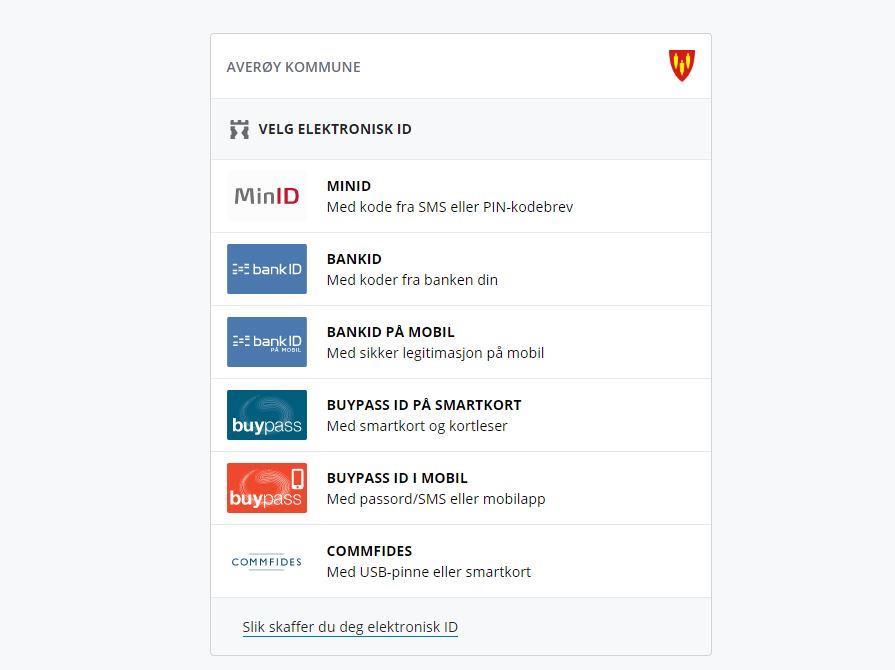This screenshot has width=895, height=670.
Task: Click the Commfides logo
Action: pos(267,561)
